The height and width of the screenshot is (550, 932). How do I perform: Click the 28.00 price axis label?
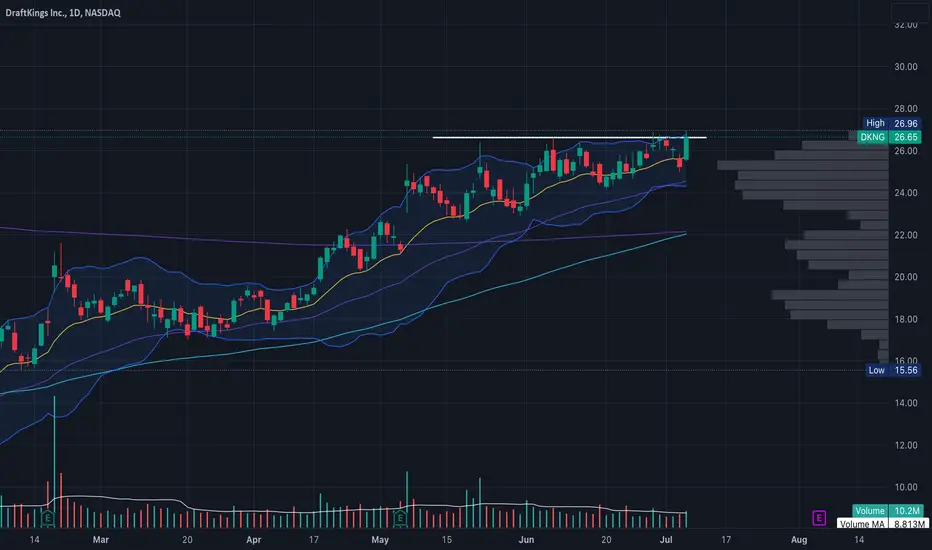[906, 109]
